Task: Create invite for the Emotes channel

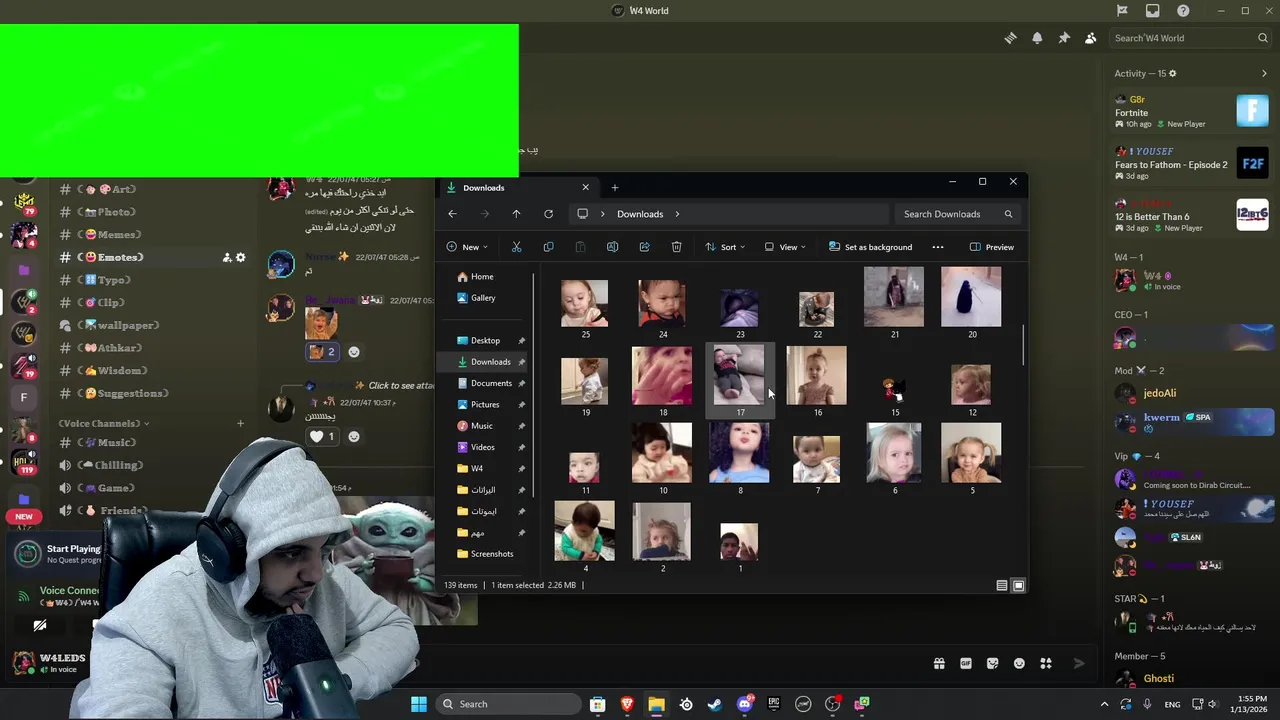Action: 227,257
